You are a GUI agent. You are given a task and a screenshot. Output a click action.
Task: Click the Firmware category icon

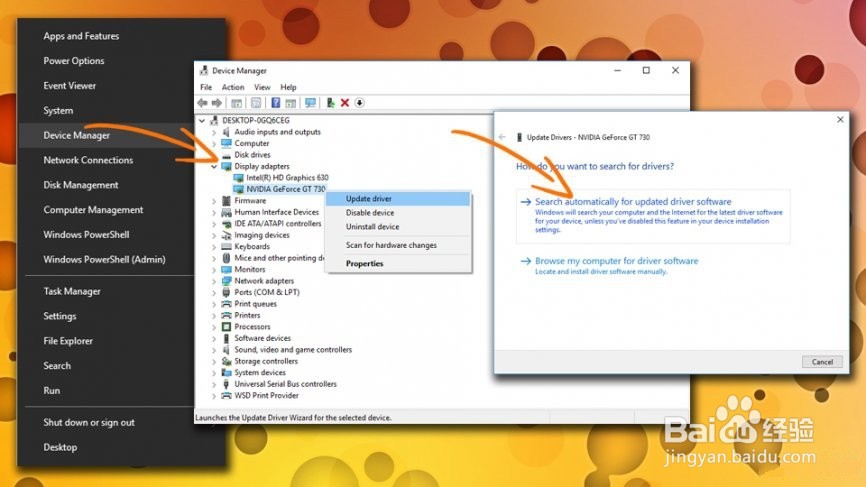[226, 200]
